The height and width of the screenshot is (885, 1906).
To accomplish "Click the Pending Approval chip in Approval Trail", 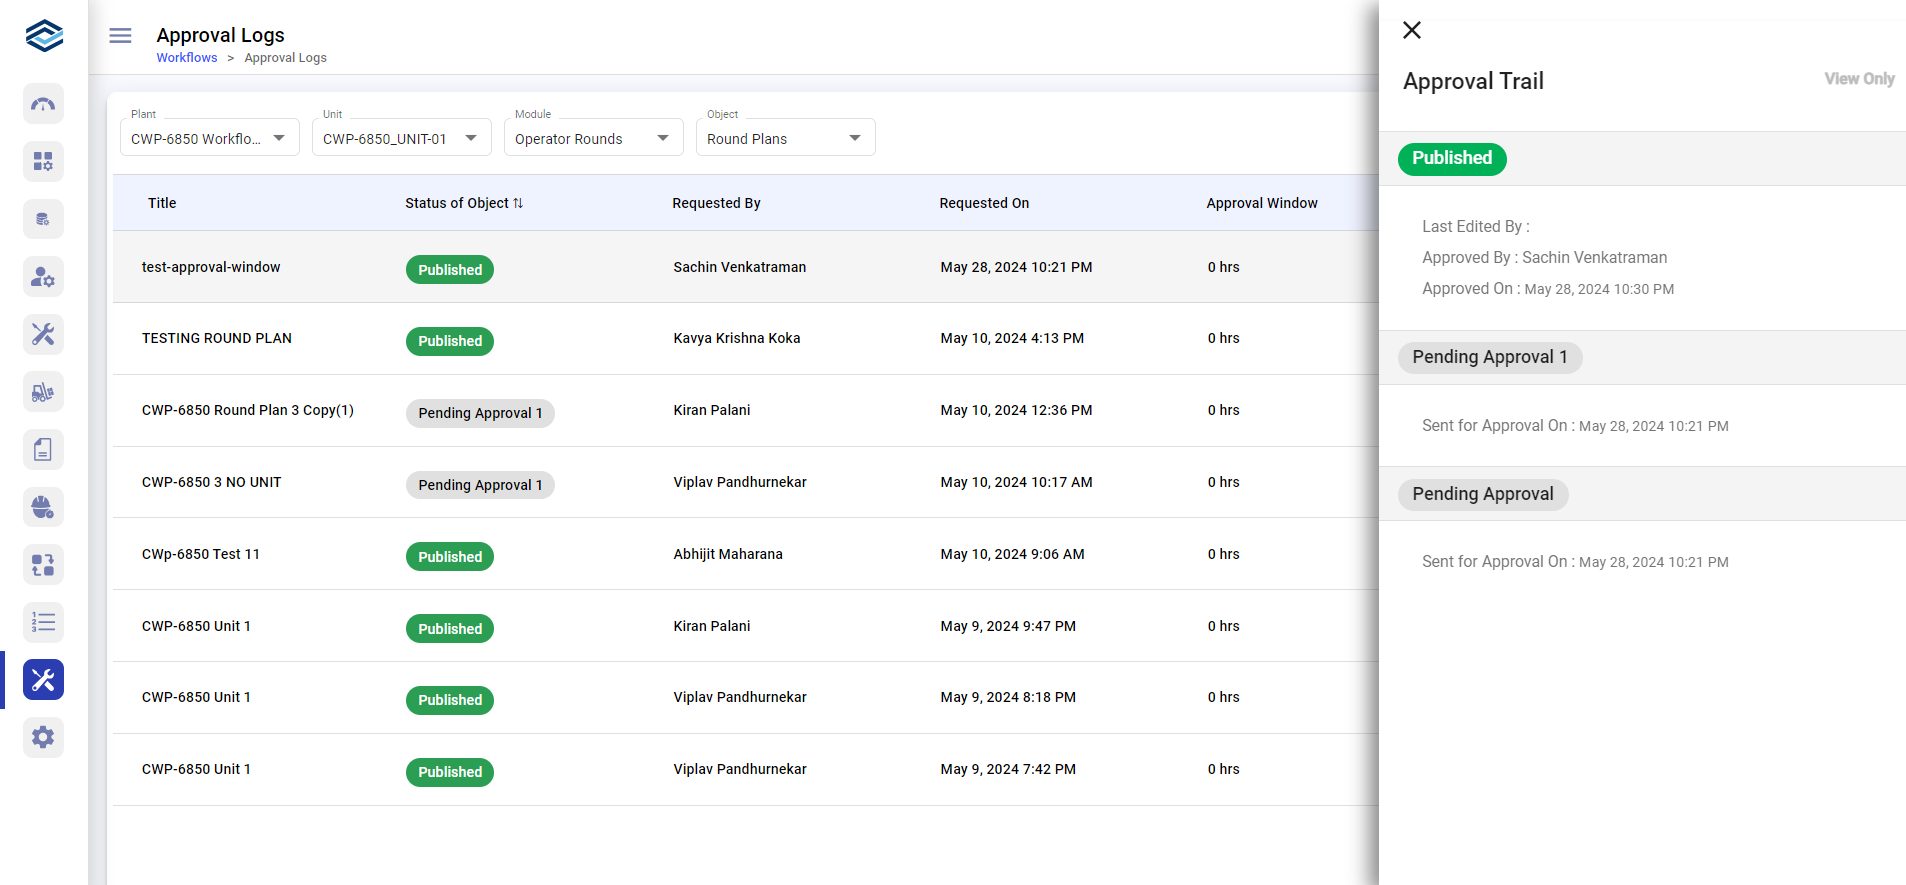I will [1483, 495].
